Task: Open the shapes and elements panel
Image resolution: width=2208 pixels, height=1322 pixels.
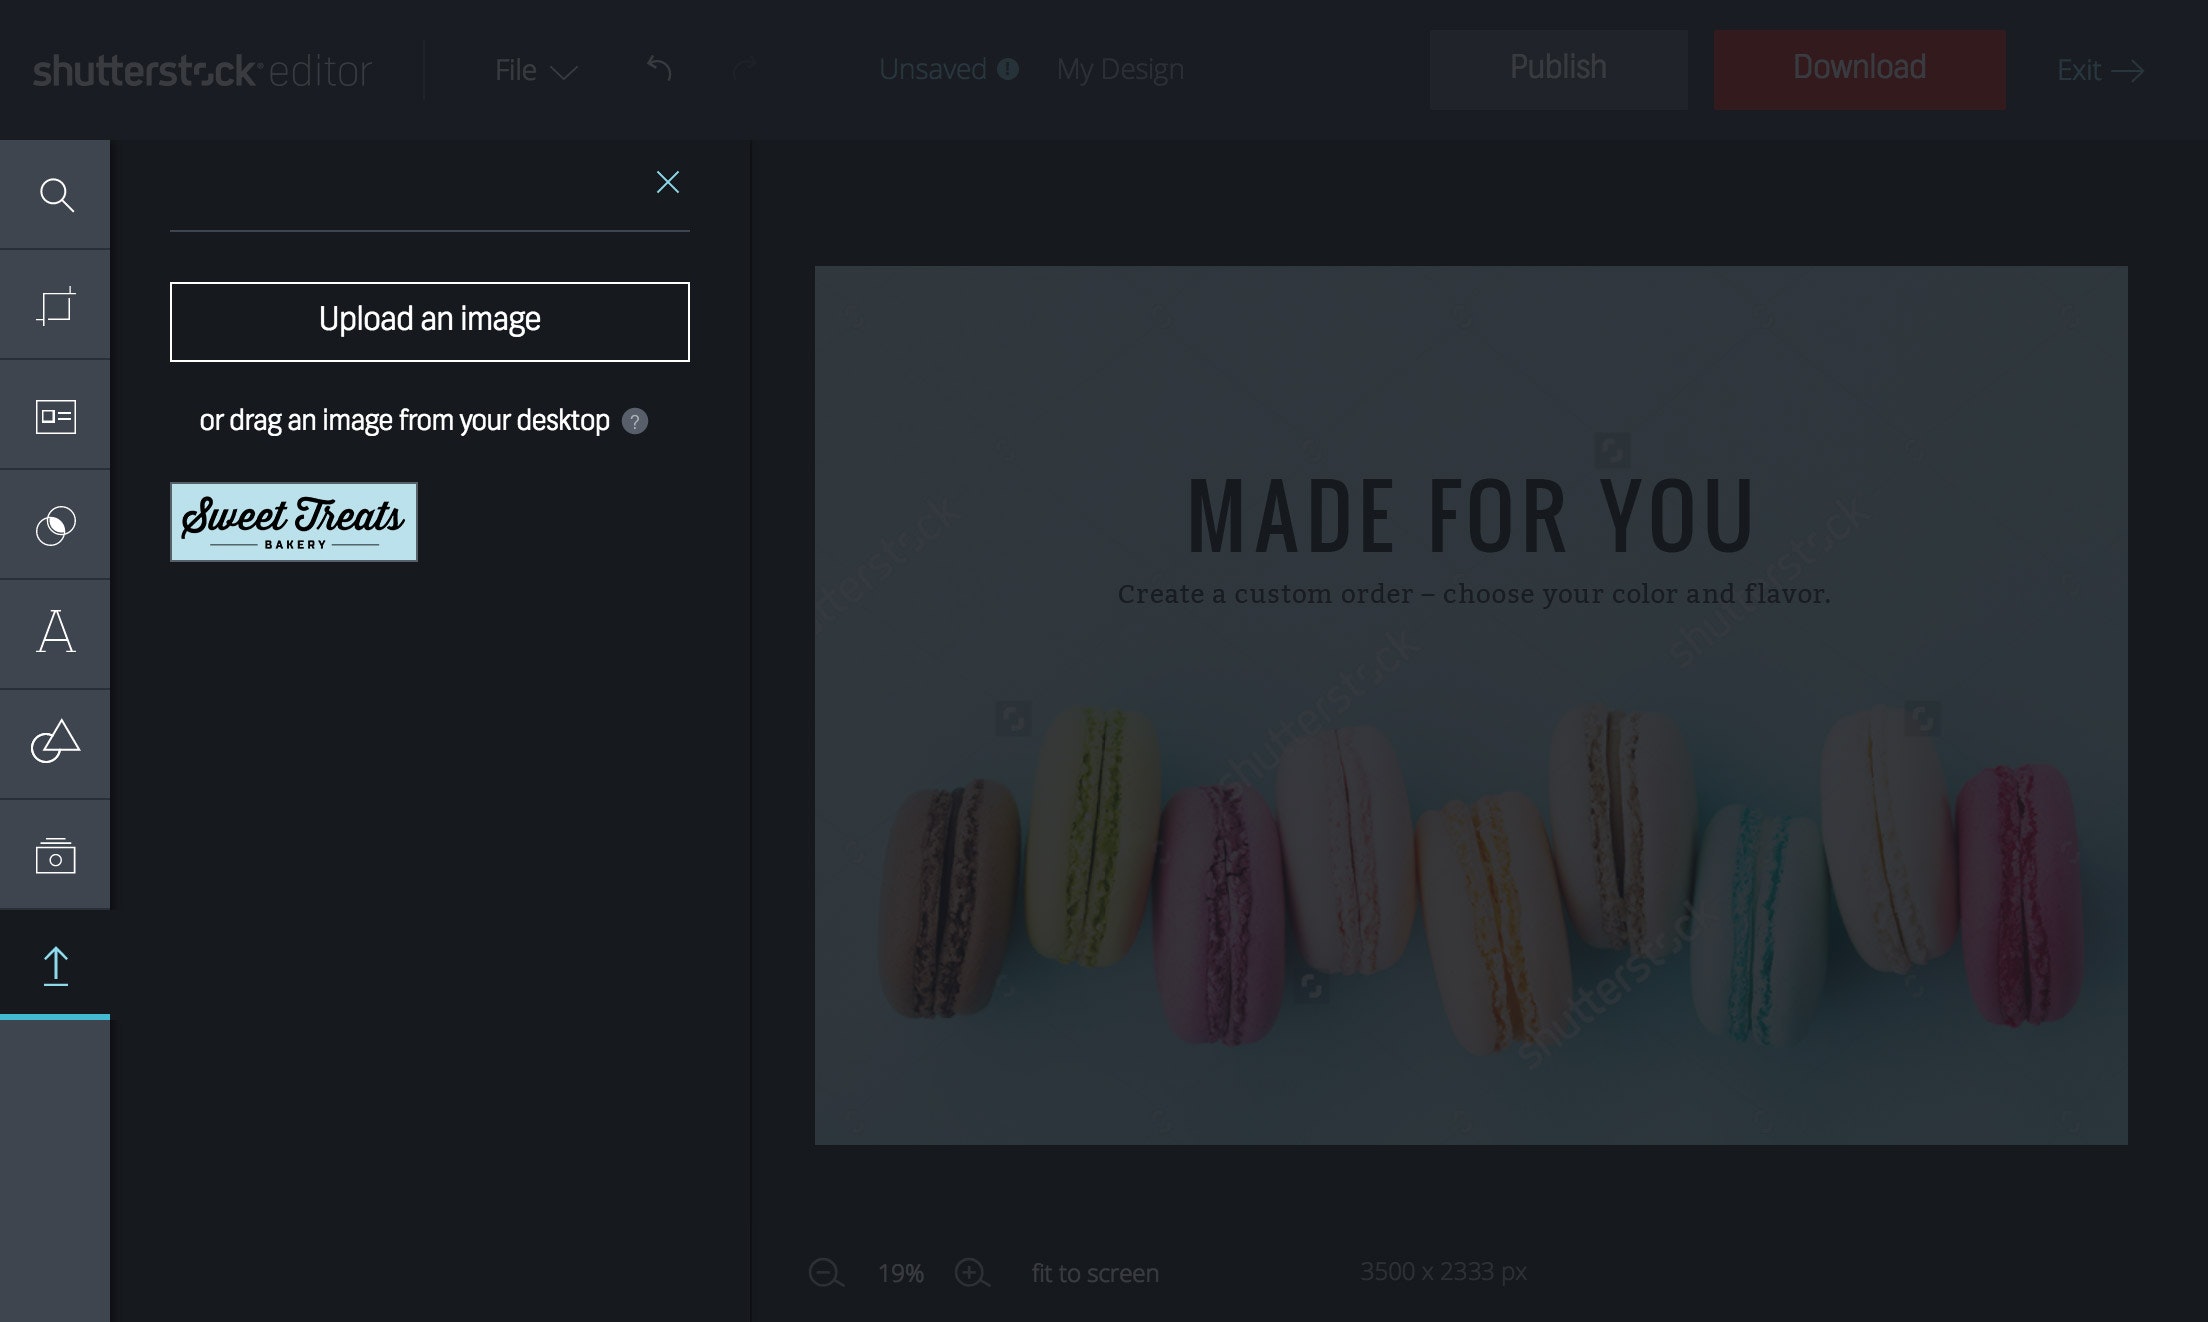Action: point(56,742)
